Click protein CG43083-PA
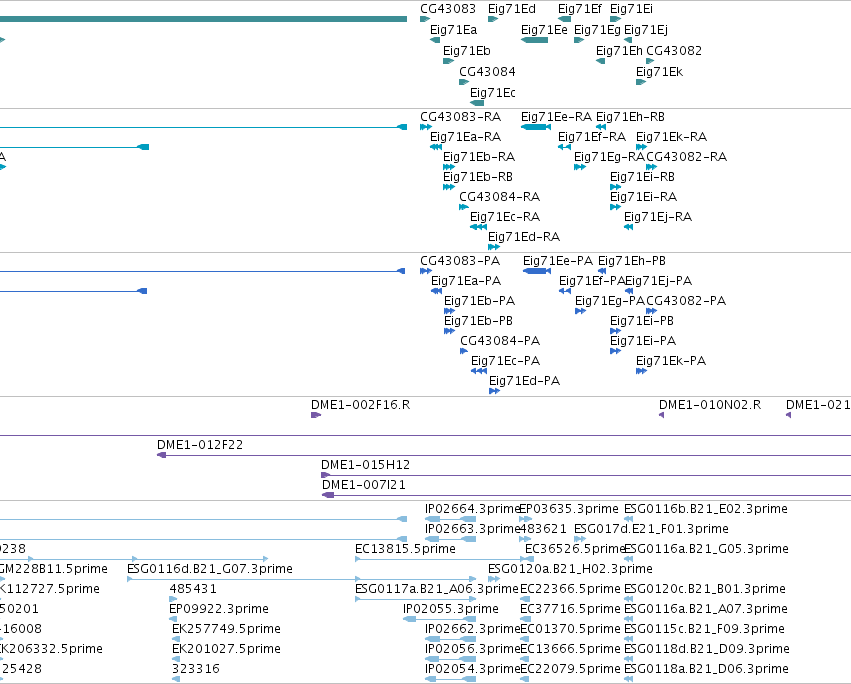This screenshot has height=684, width=851. (x=460, y=261)
